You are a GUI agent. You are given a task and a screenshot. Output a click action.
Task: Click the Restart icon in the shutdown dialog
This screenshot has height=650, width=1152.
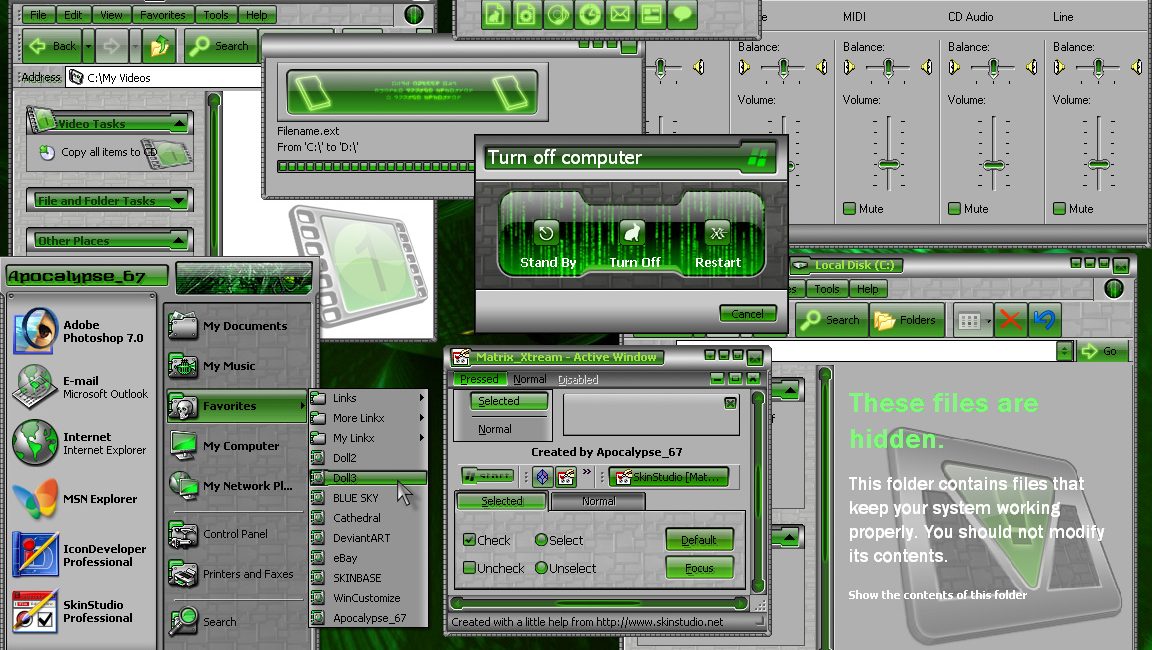point(717,233)
